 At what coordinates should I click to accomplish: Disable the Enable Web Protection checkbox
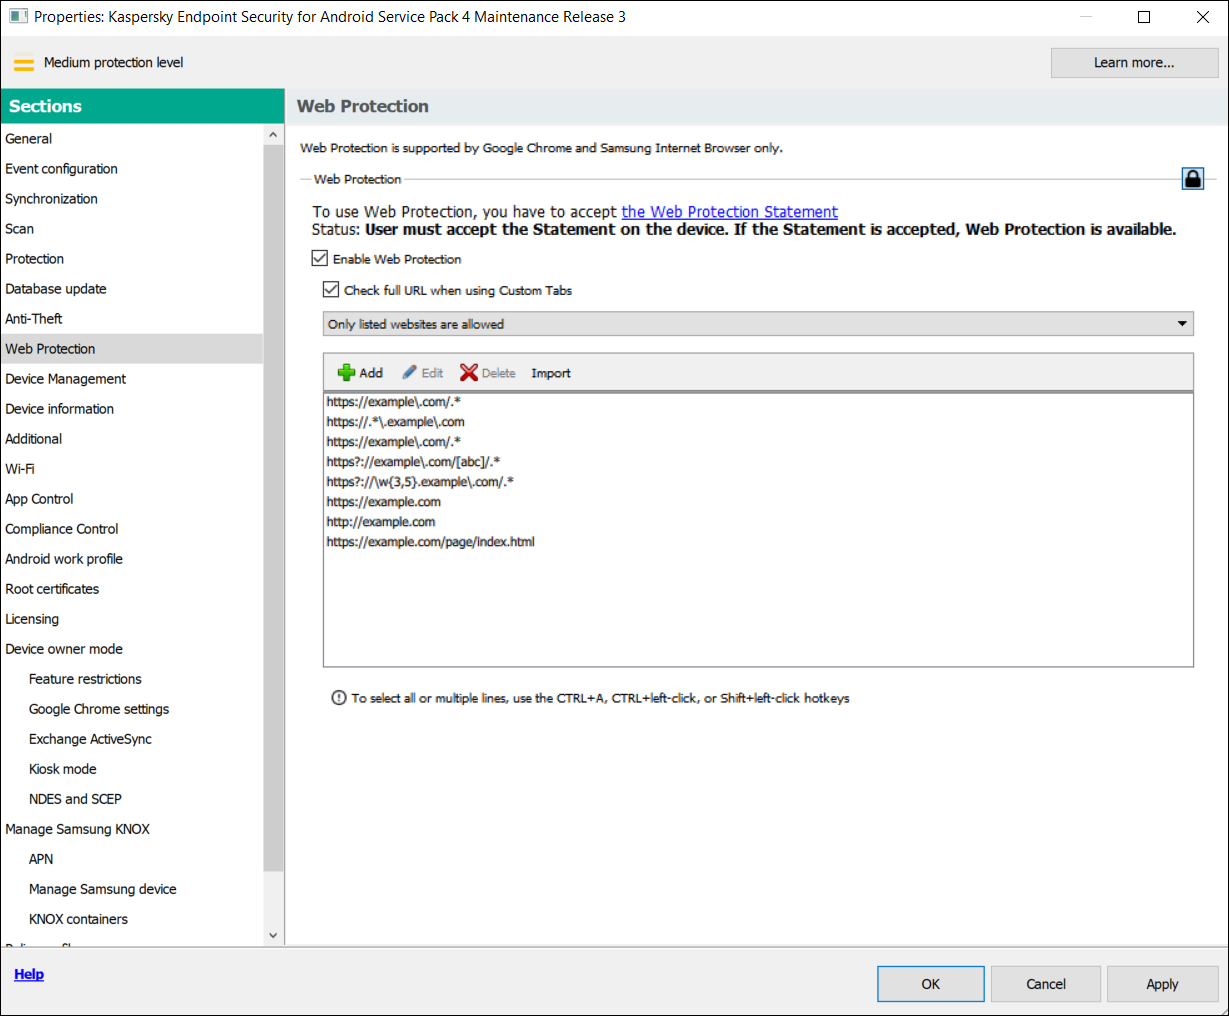(x=319, y=258)
